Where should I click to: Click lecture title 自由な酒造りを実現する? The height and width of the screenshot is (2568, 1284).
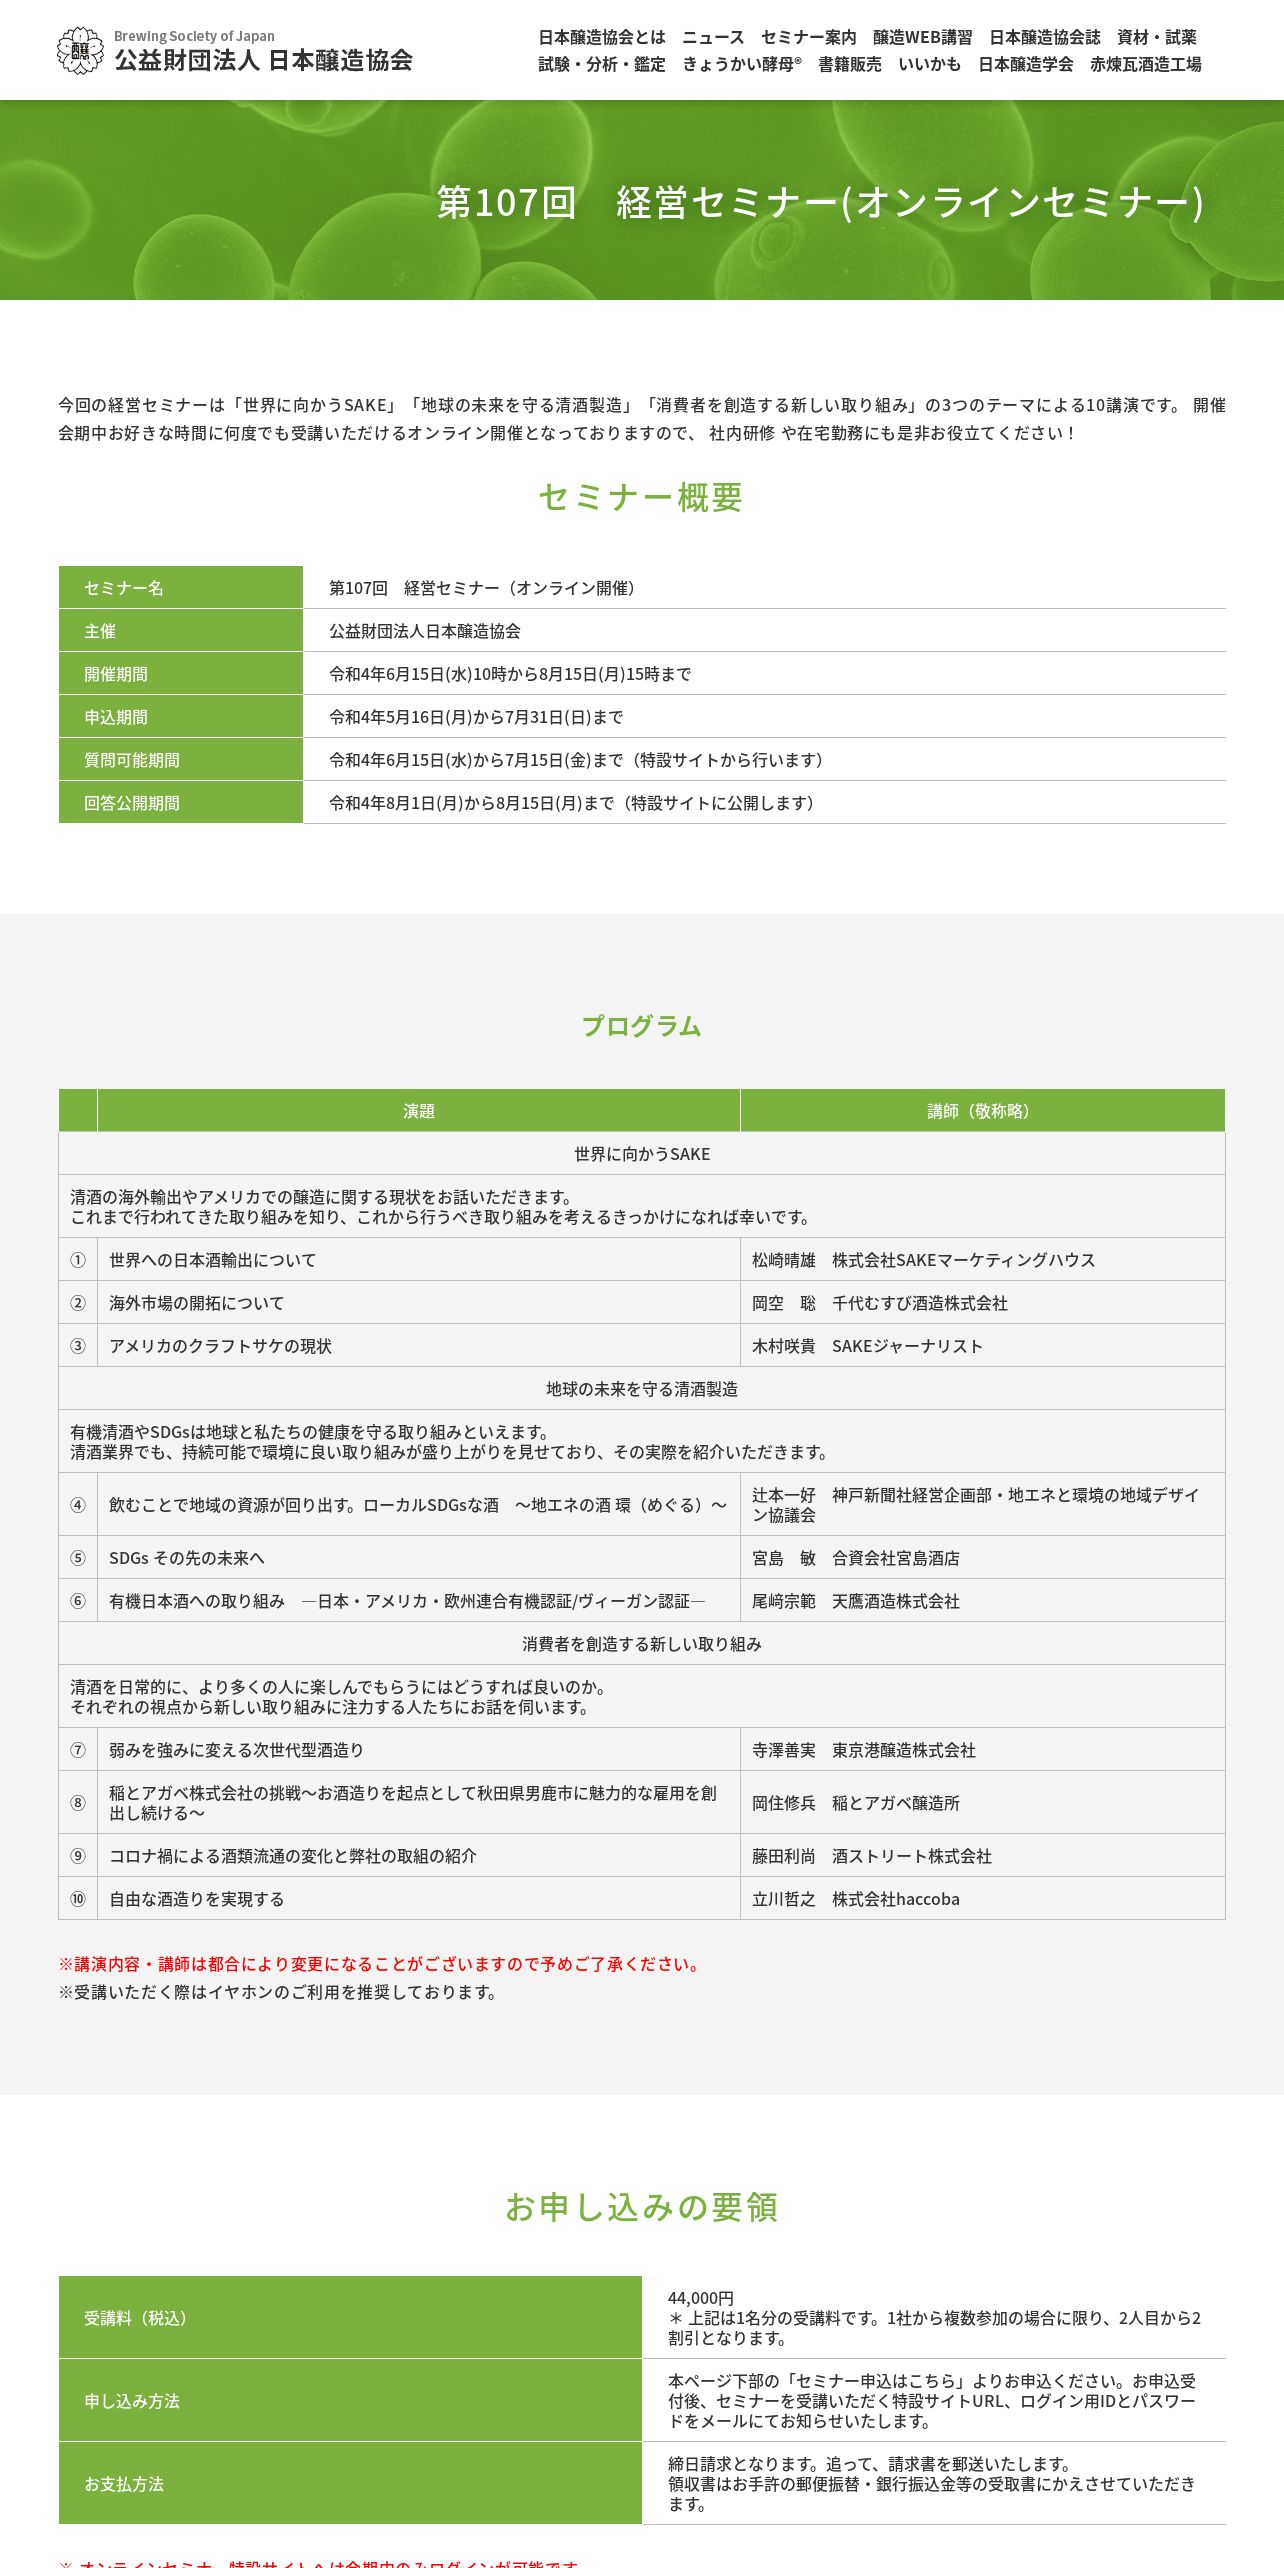197,1899
